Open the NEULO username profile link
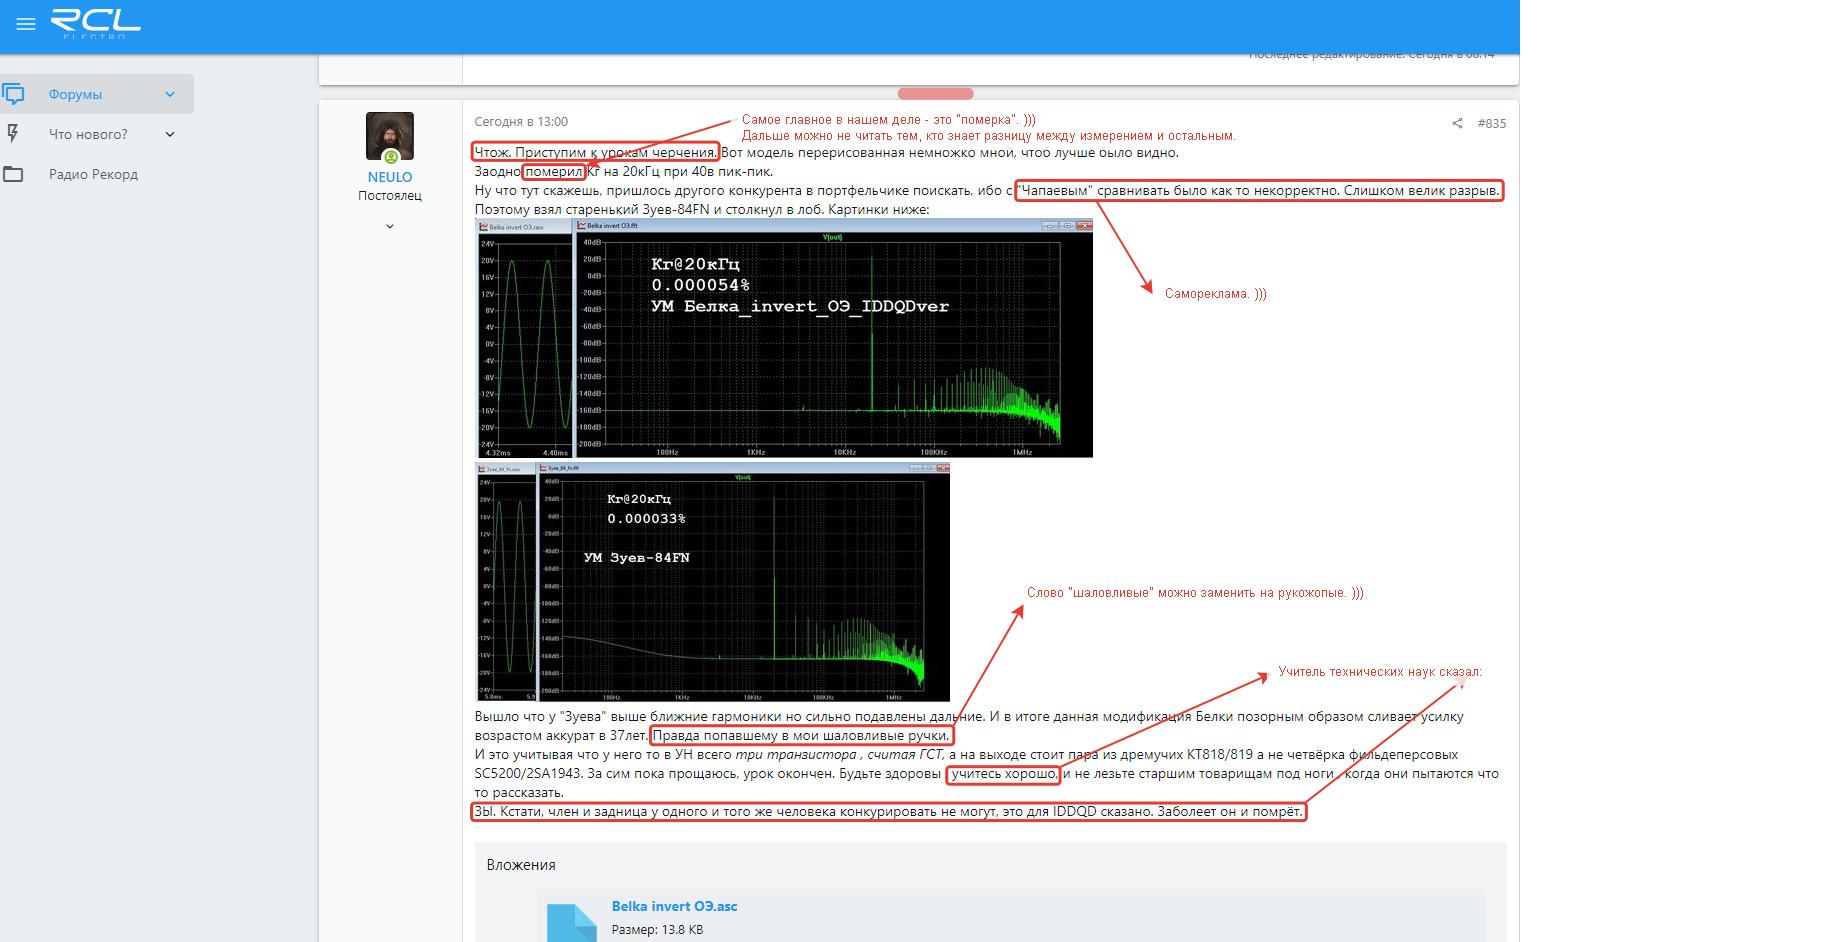 [390, 177]
